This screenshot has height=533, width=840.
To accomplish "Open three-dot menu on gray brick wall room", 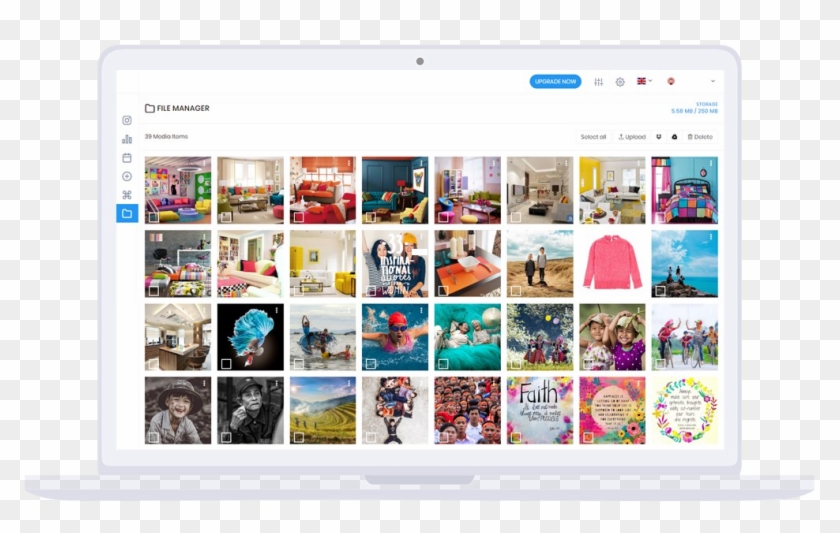I will 204,237.
